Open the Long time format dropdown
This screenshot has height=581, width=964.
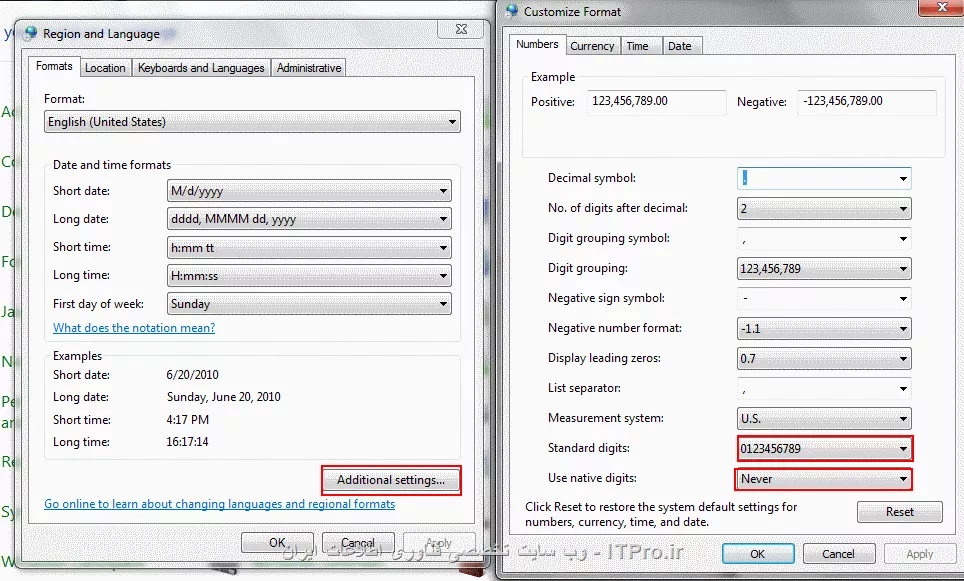pos(309,275)
